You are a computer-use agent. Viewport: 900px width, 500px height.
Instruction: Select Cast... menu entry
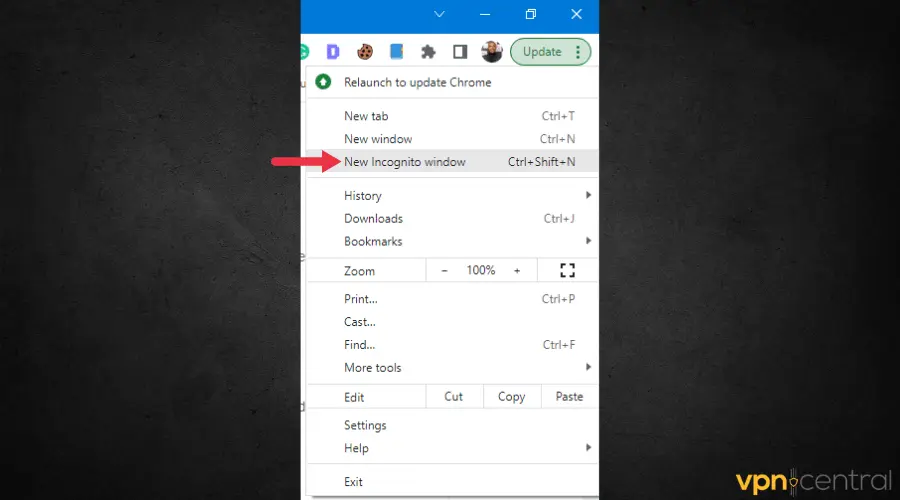452,322
